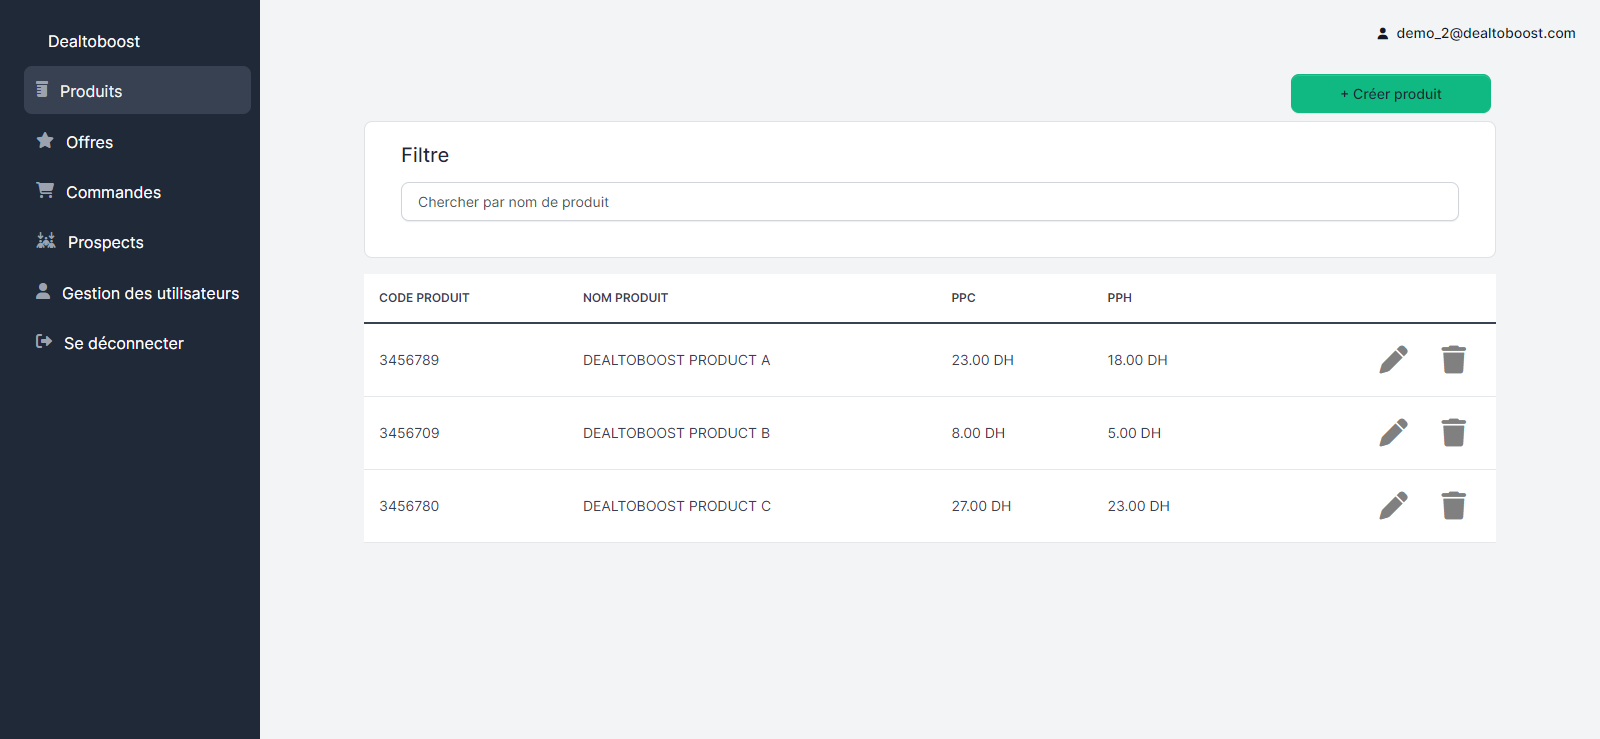Image resolution: width=1600 pixels, height=739 pixels.
Task: Open the edit pencil for DEALTOBOOST PRODUCT C
Action: 1393,505
